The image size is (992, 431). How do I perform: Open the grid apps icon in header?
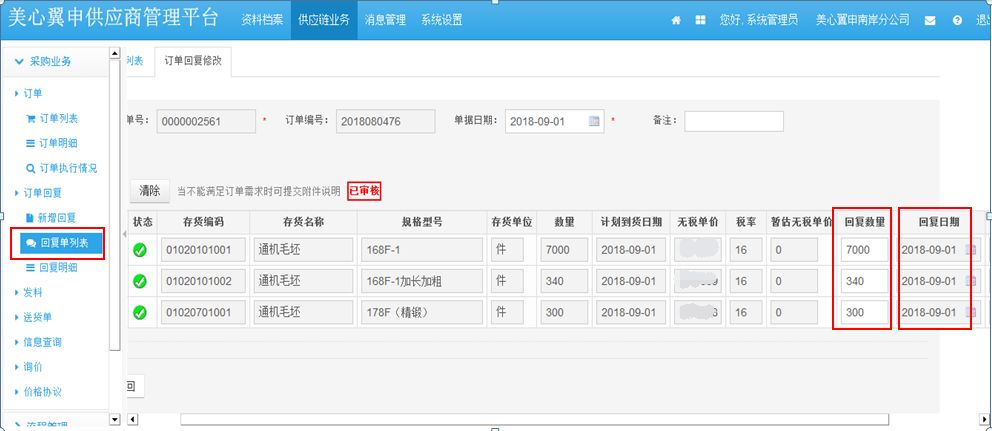click(x=700, y=20)
